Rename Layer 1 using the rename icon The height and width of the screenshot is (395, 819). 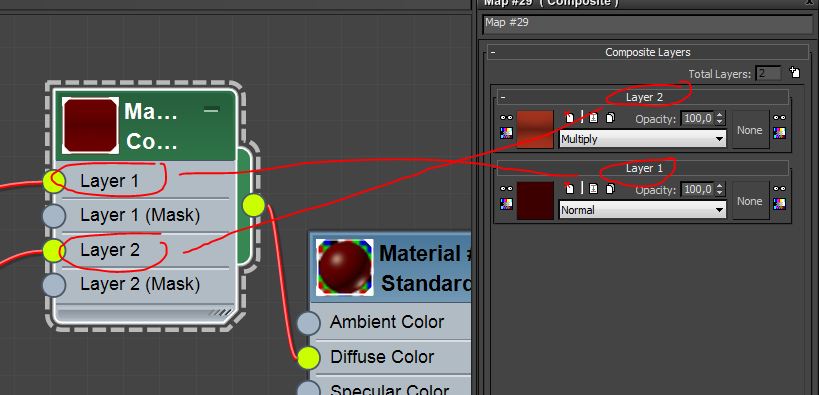[x=593, y=189]
